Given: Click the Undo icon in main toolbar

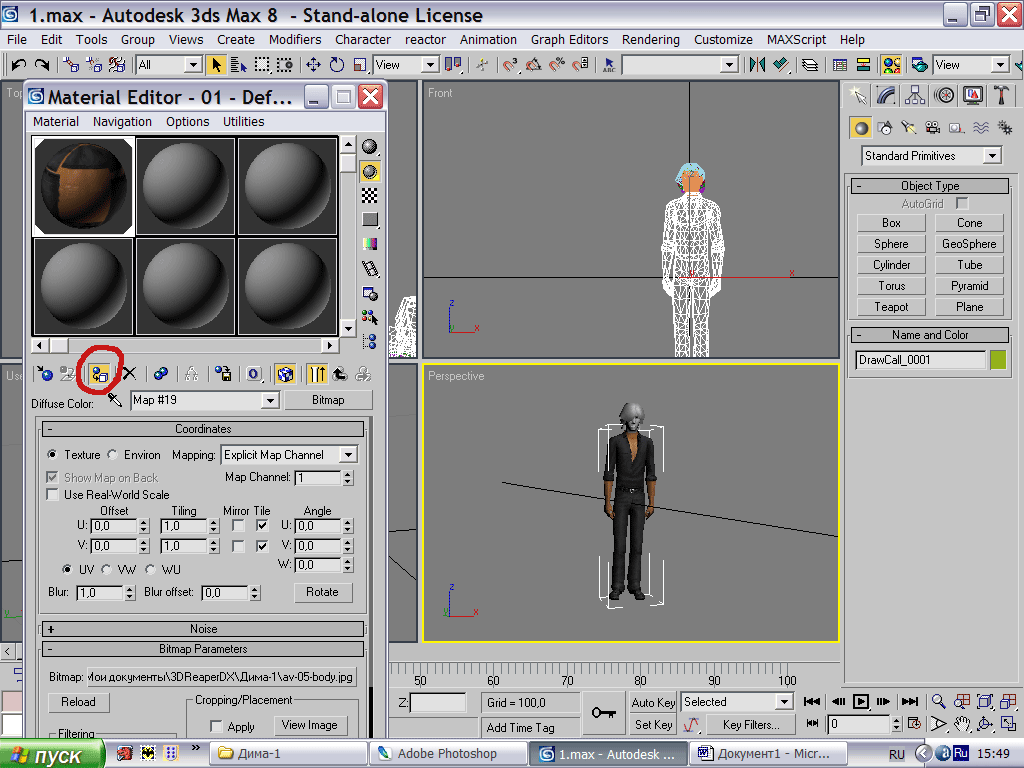Looking at the screenshot, I should click(18, 65).
